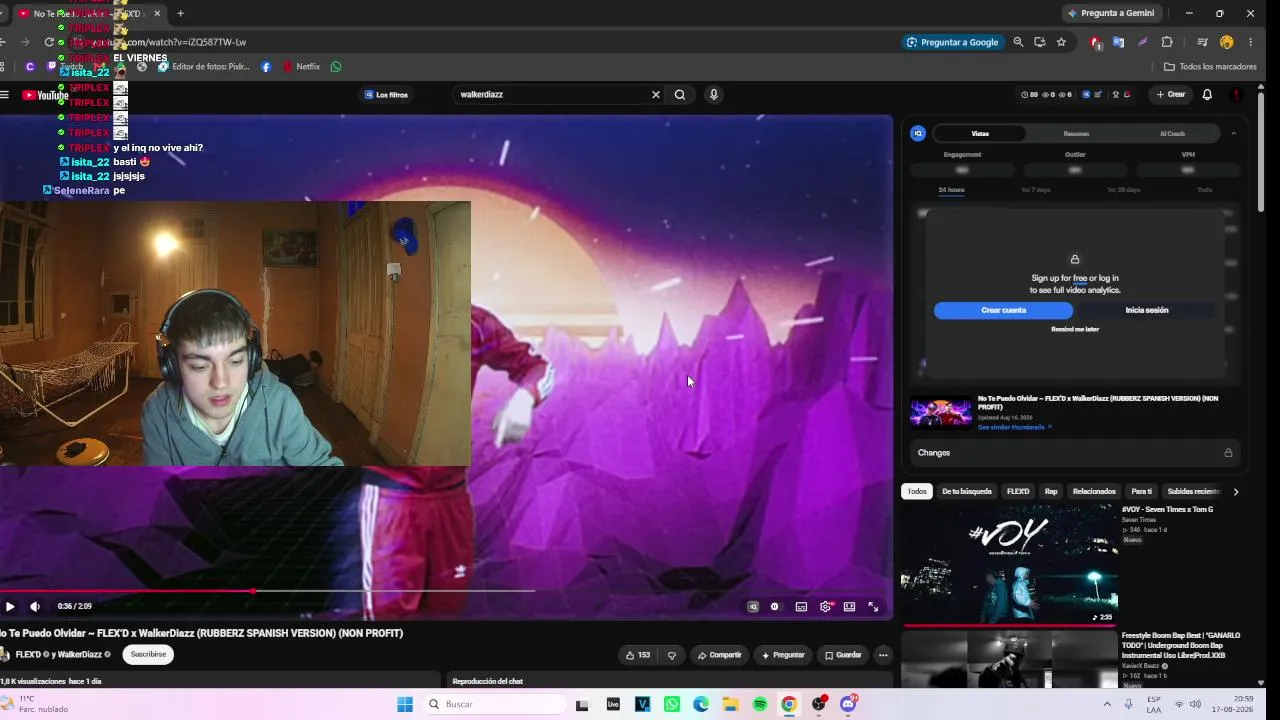Select the Relacionados filter chip
1280x720 pixels.
pos(1094,492)
